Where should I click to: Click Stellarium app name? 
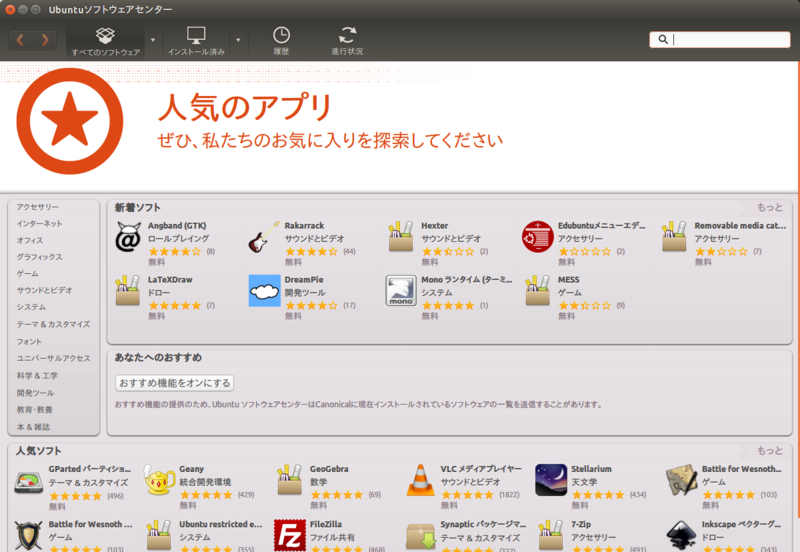coord(591,469)
